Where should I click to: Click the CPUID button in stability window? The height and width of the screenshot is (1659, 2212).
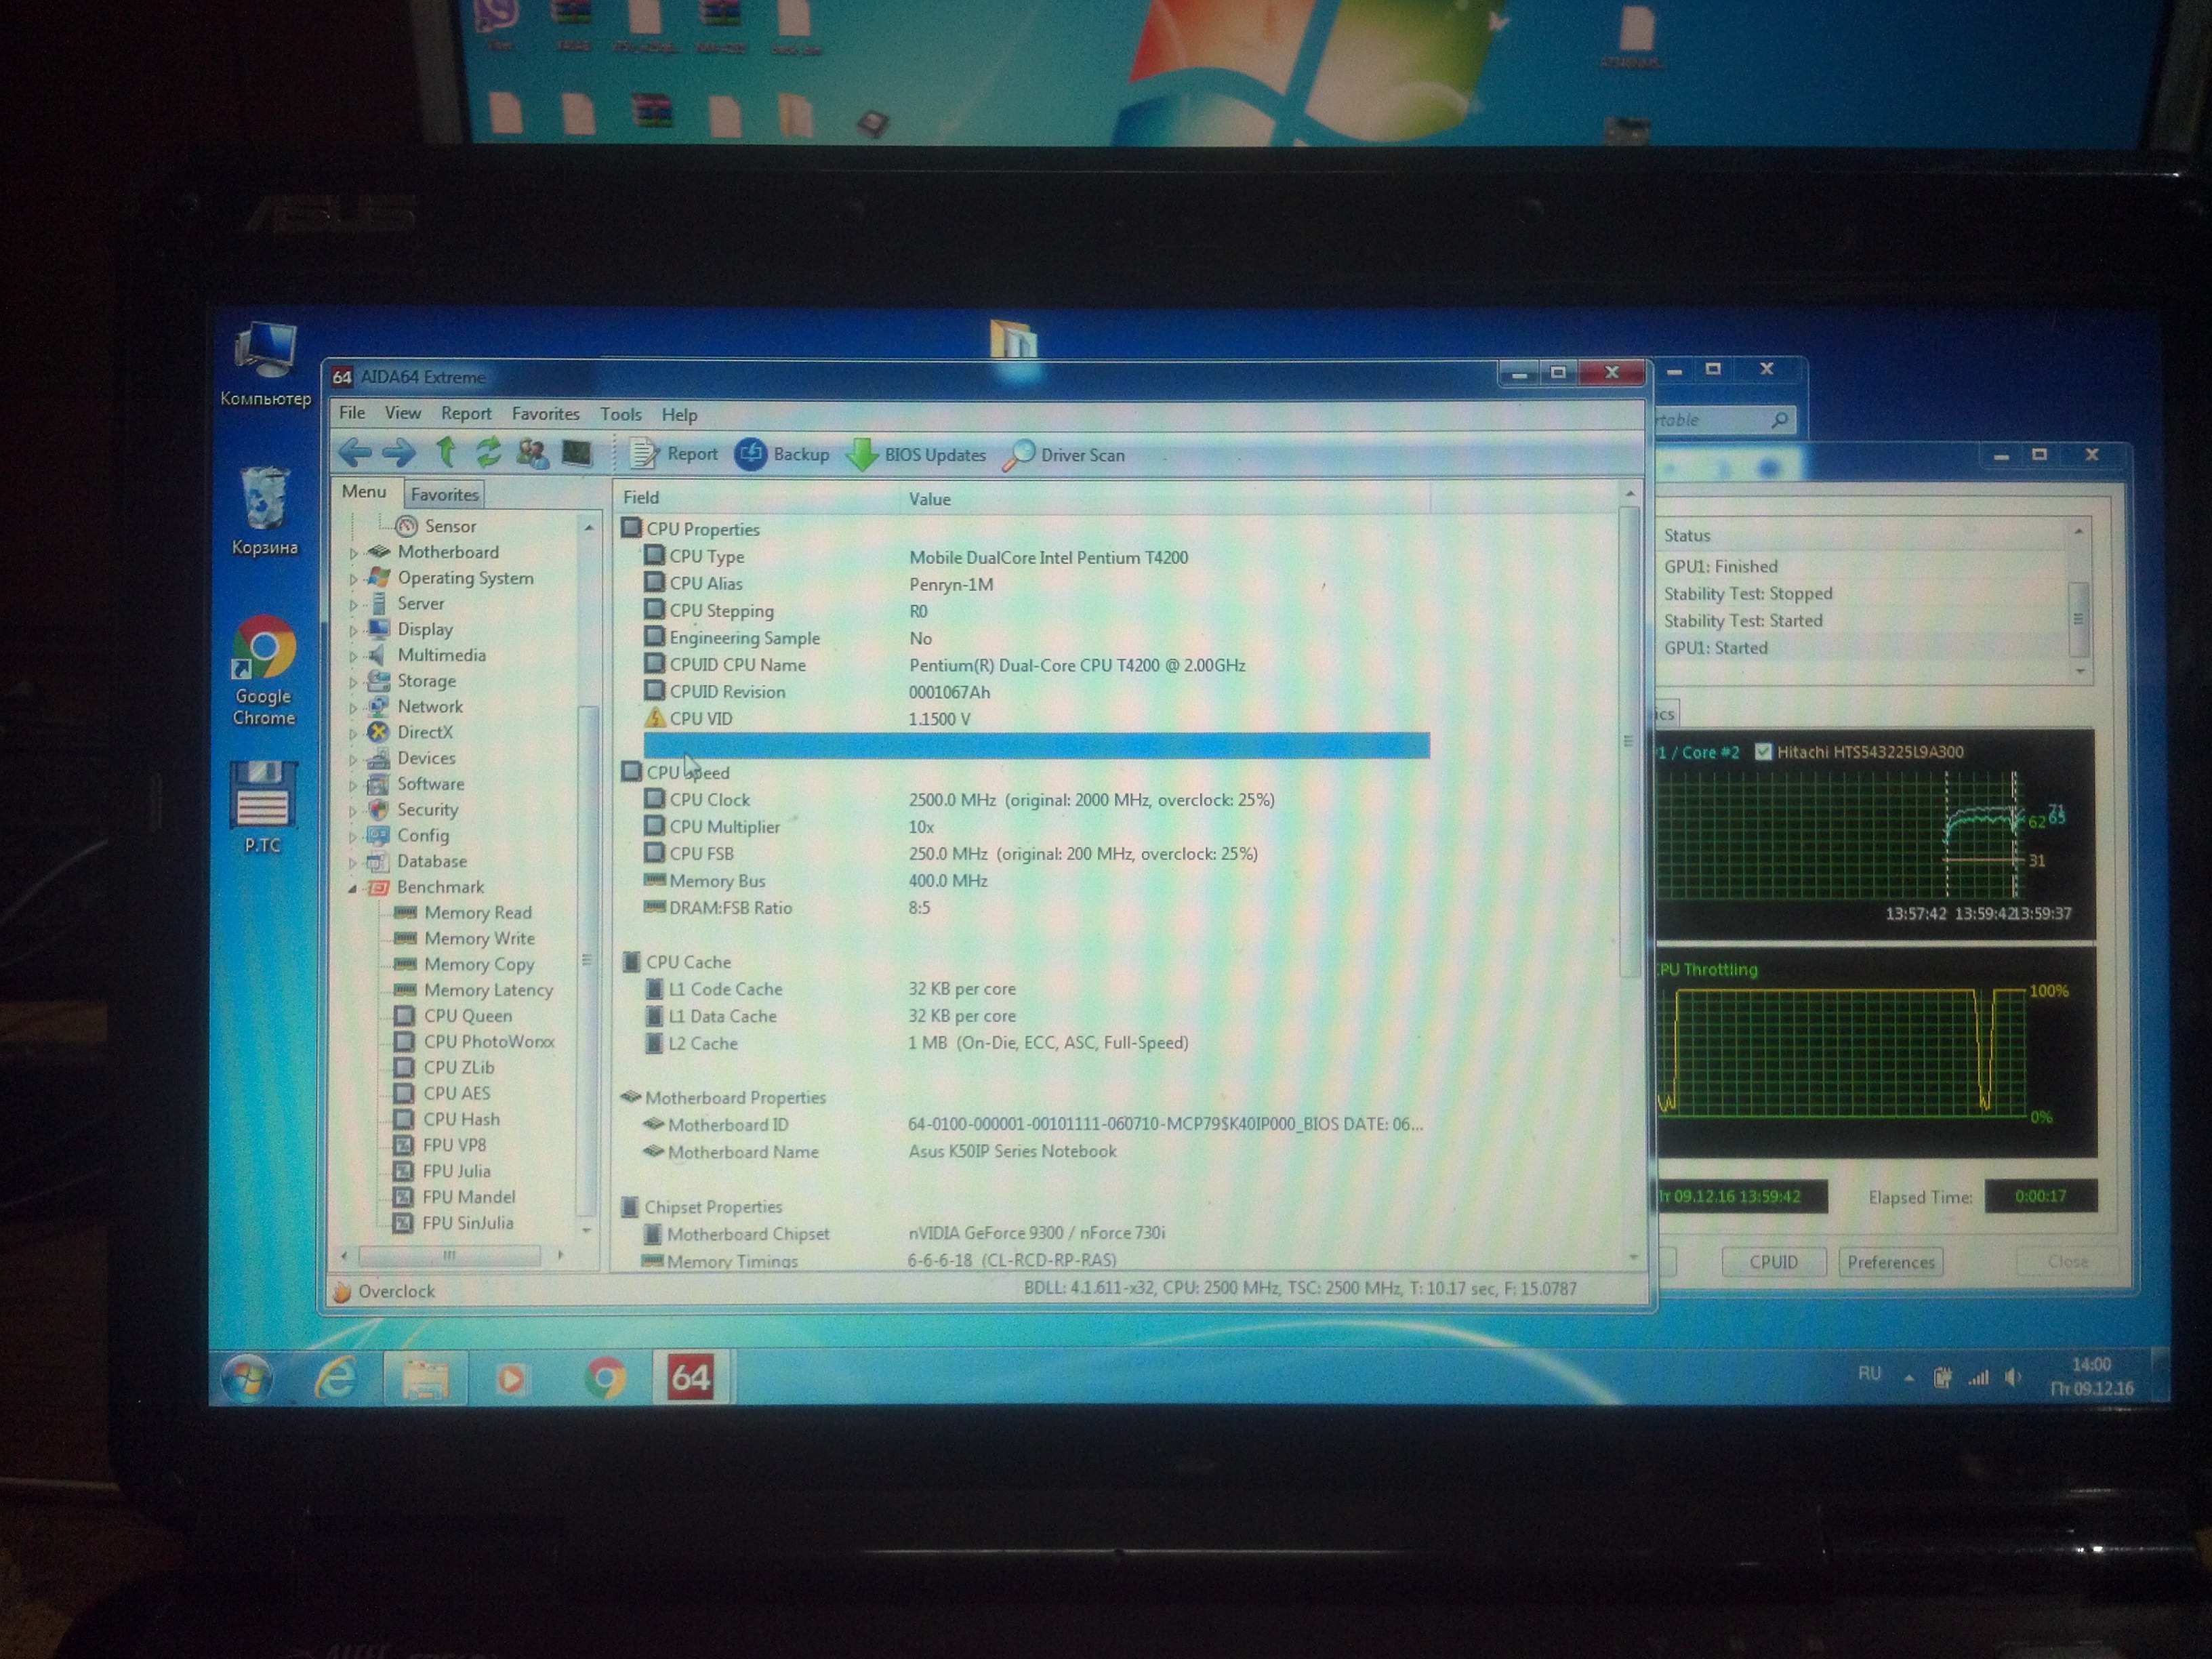[x=1773, y=1262]
